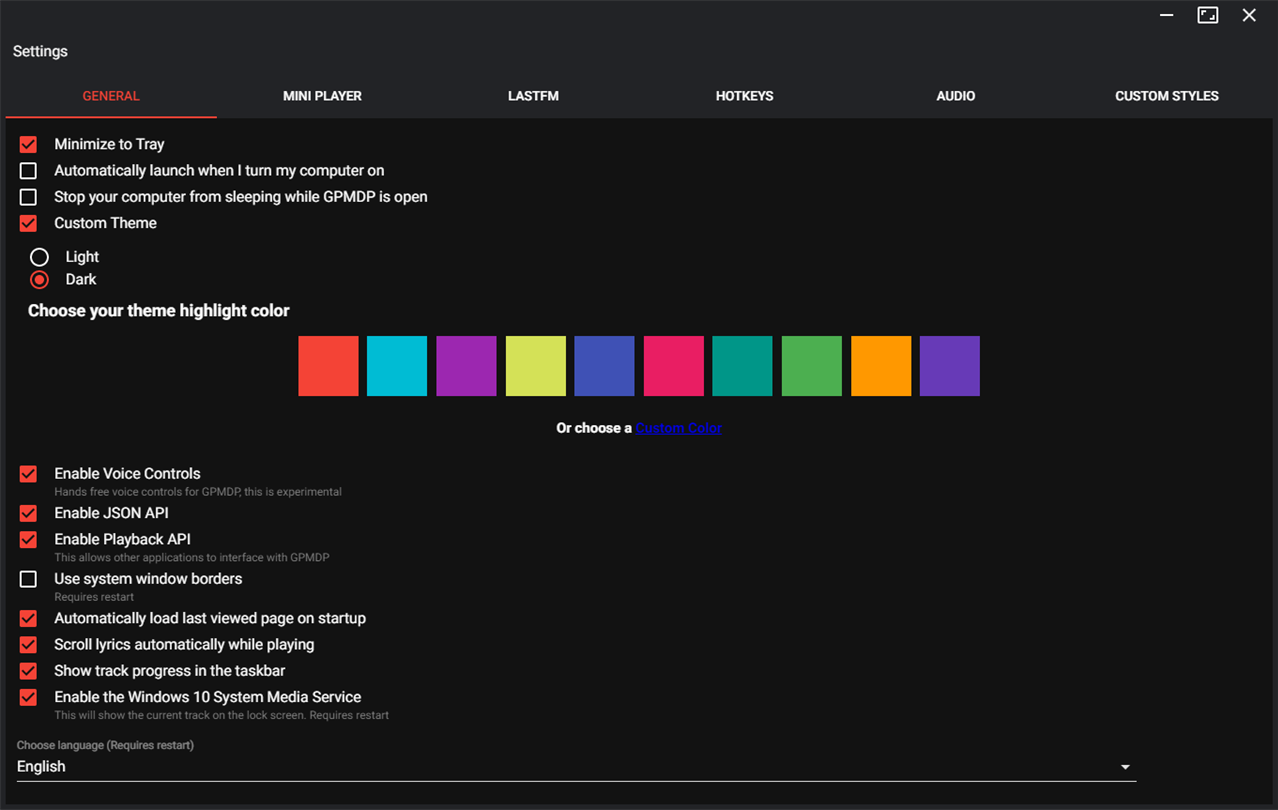Open the language dropdown showing English

point(576,767)
